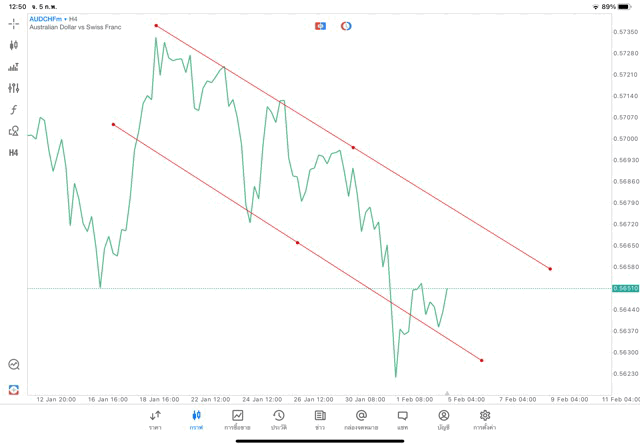The image size is (640, 447).
Task: Open the ข่าว news tab
Action: coord(320,420)
